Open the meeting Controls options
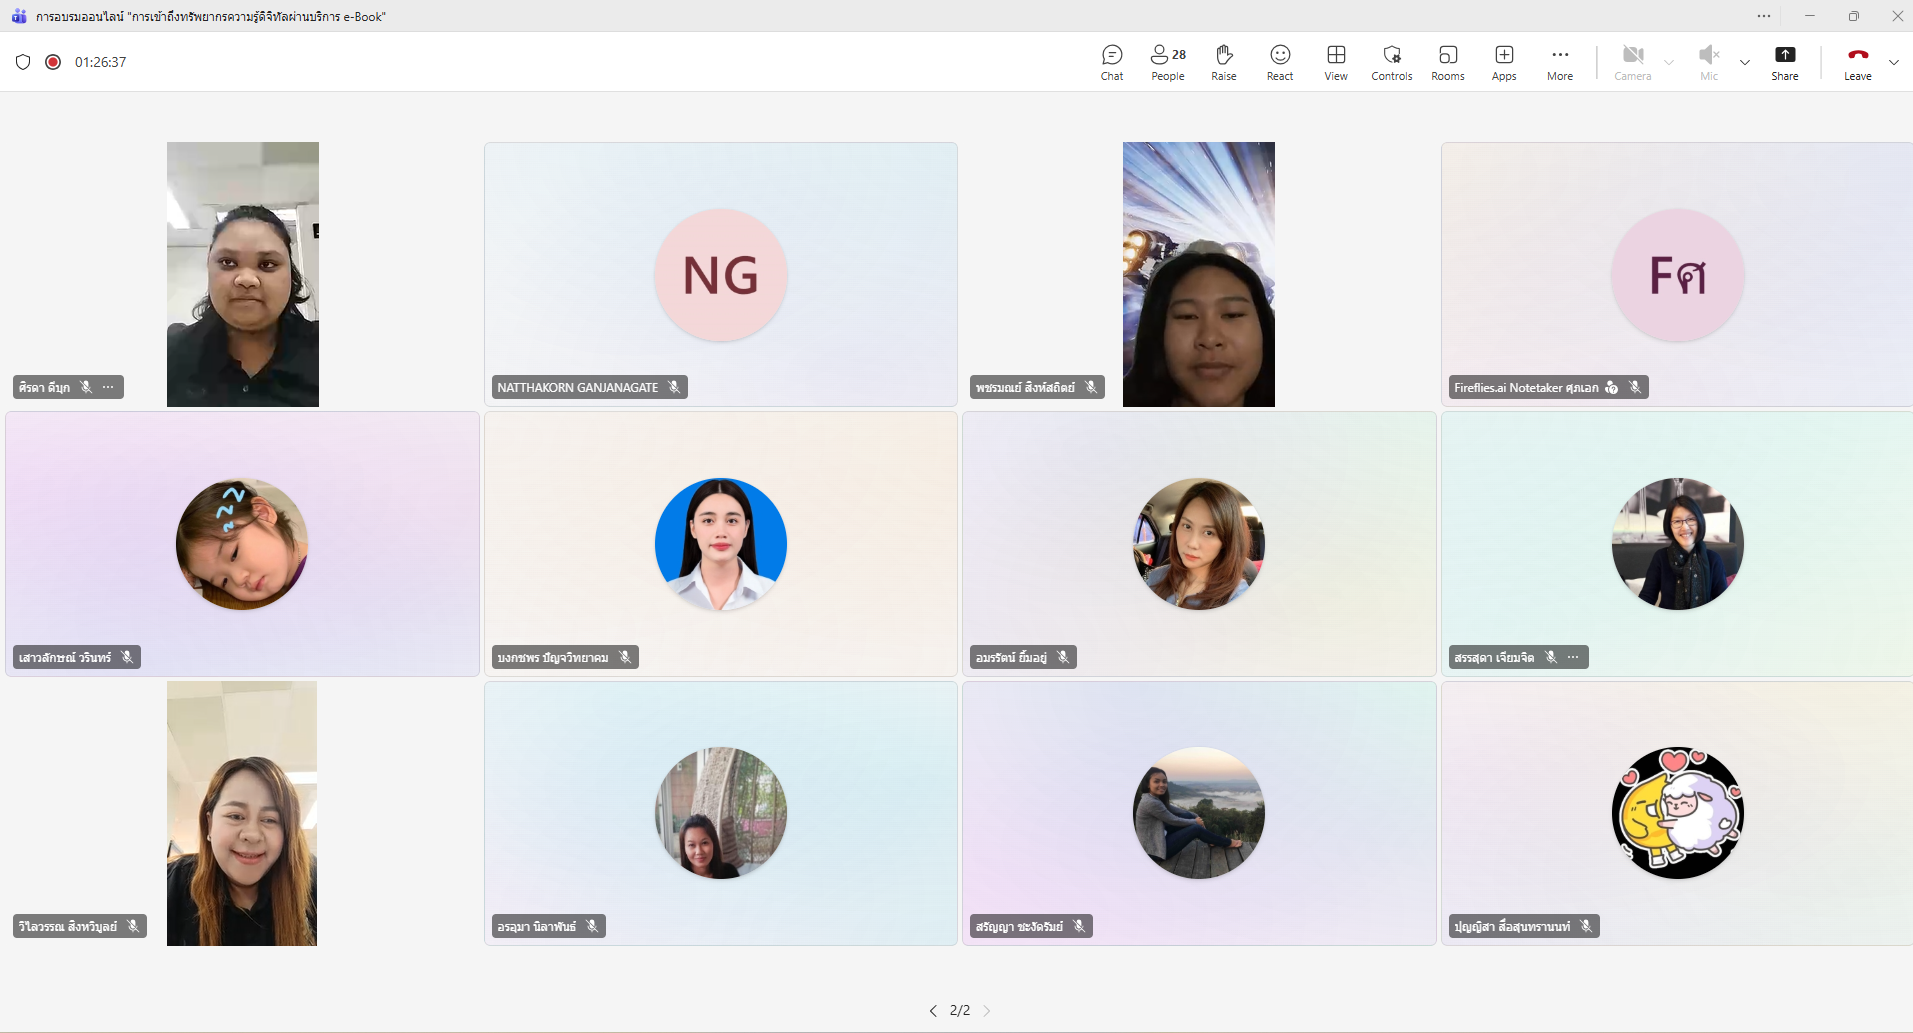This screenshot has width=1913, height=1033. 1391,62
